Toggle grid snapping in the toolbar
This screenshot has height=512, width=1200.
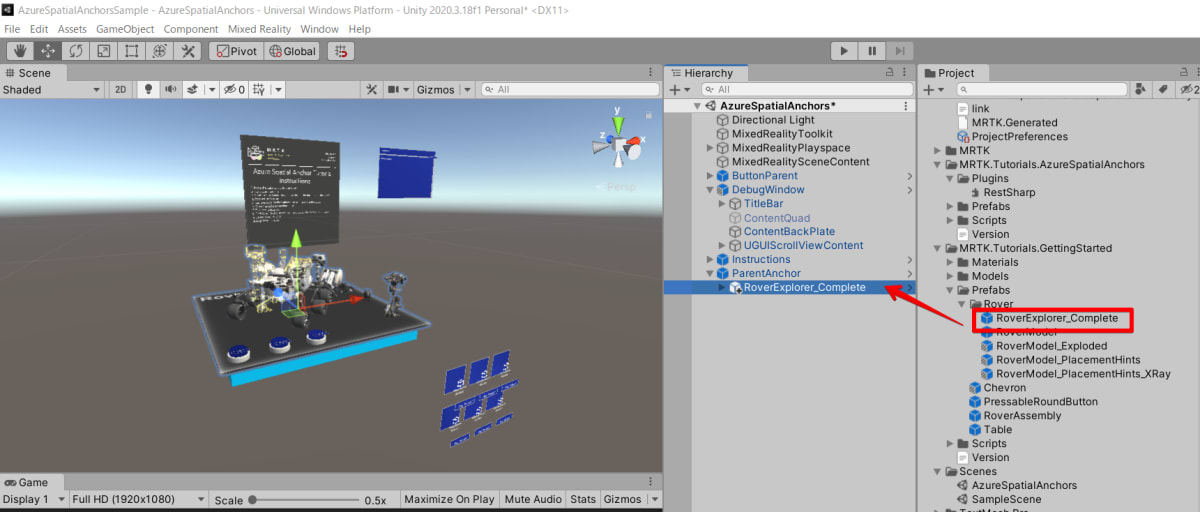[341, 51]
